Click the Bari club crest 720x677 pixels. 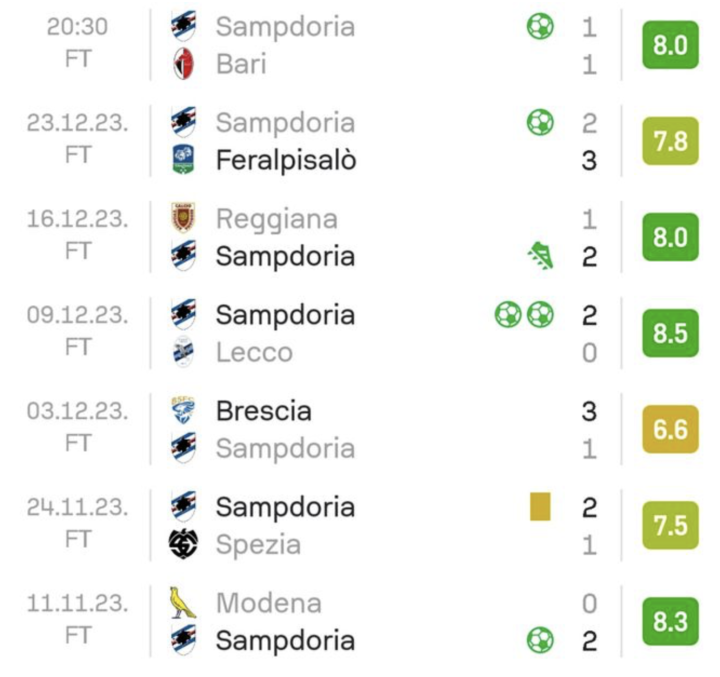tap(183, 64)
